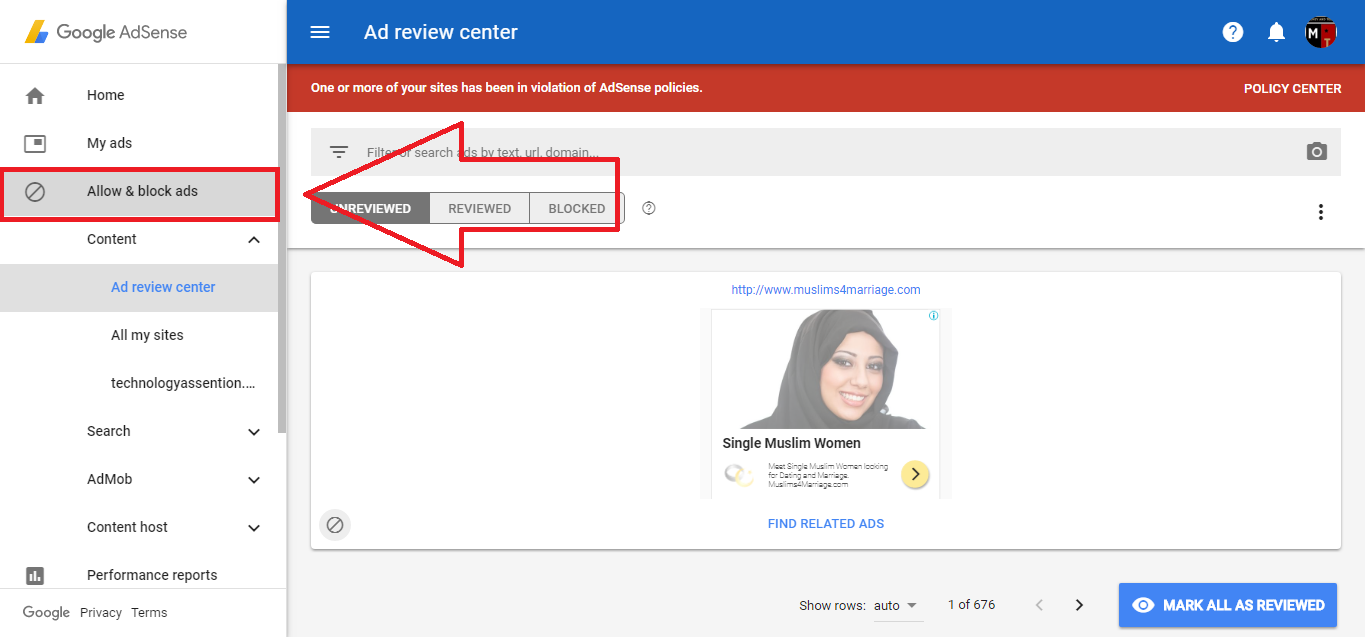Viewport: 1365px width, 637px height.
Task: Click the policy violation warning text
Action: click(507, 88)
